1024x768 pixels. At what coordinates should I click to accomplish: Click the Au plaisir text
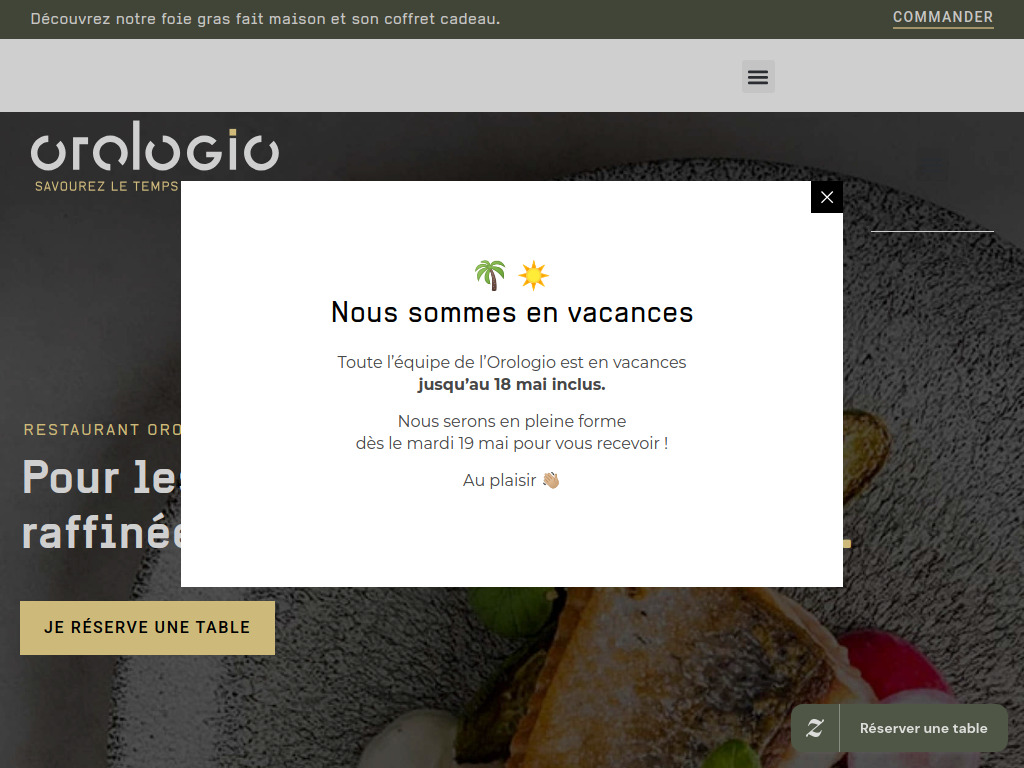point(500,481)
